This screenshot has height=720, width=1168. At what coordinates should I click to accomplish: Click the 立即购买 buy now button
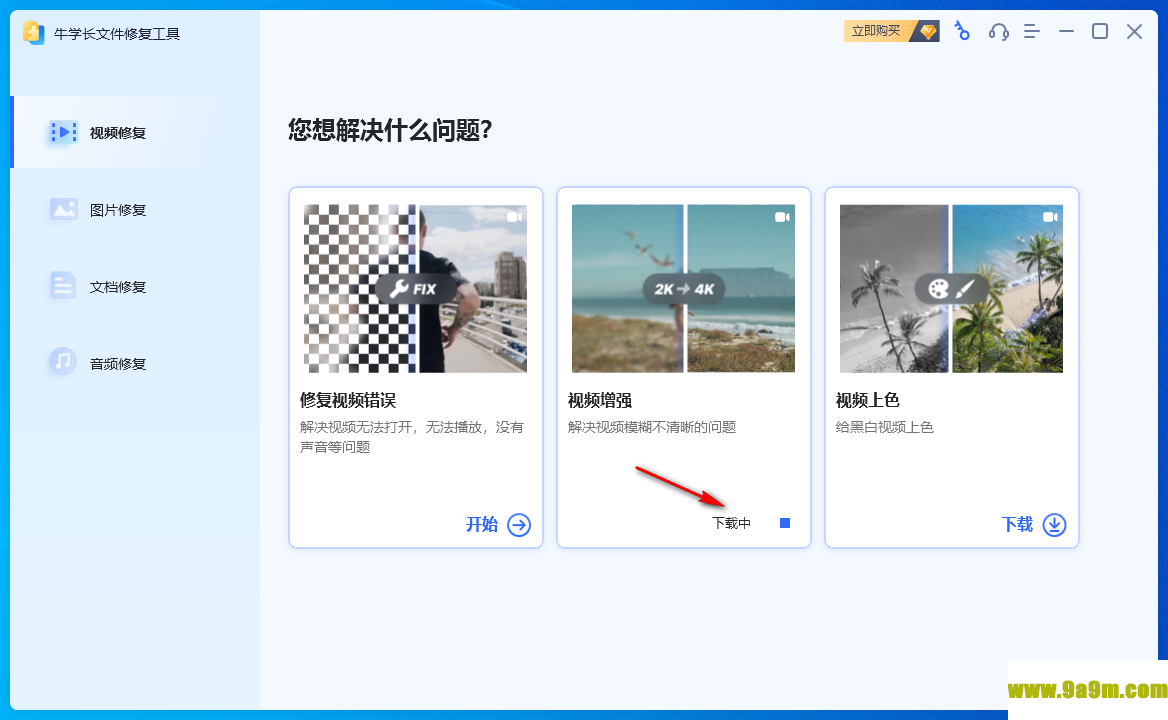tap(892, 31)
